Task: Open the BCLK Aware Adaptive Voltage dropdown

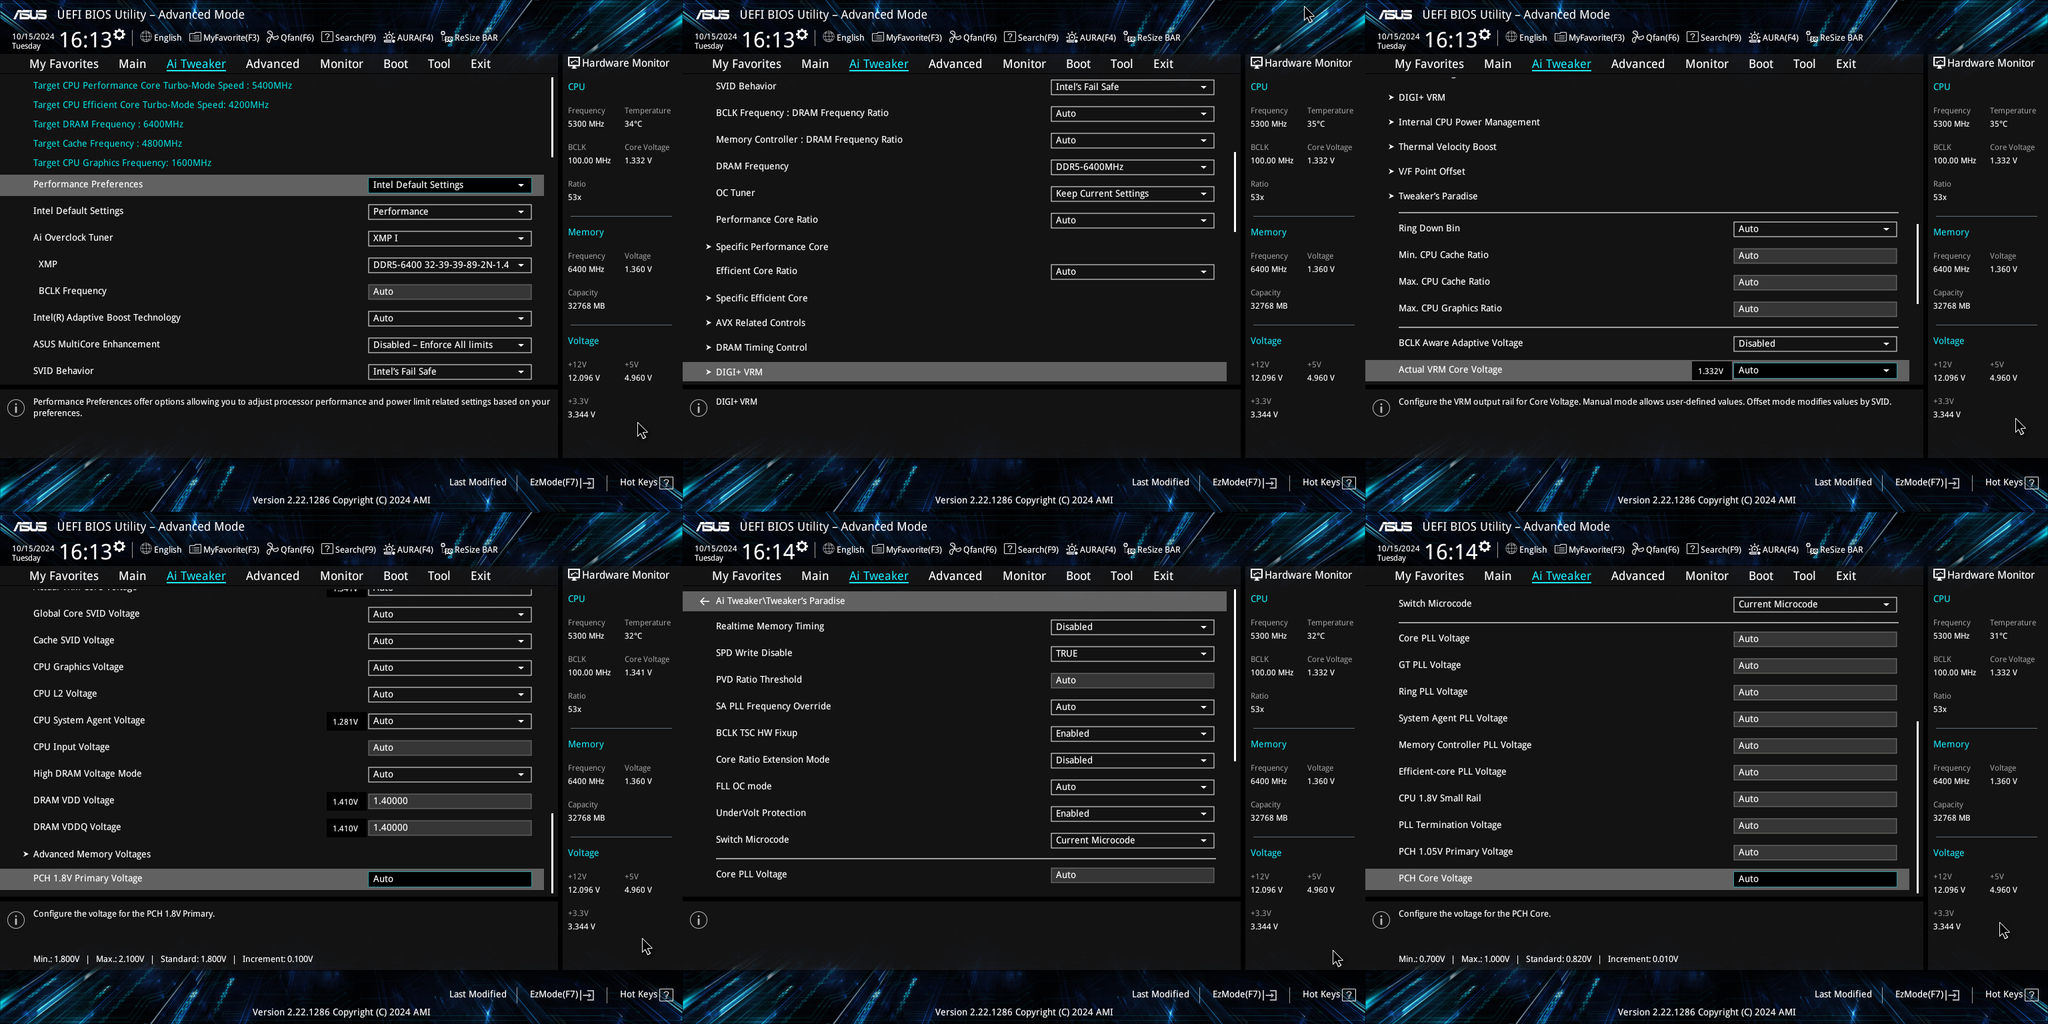Action: point(1815,344)
